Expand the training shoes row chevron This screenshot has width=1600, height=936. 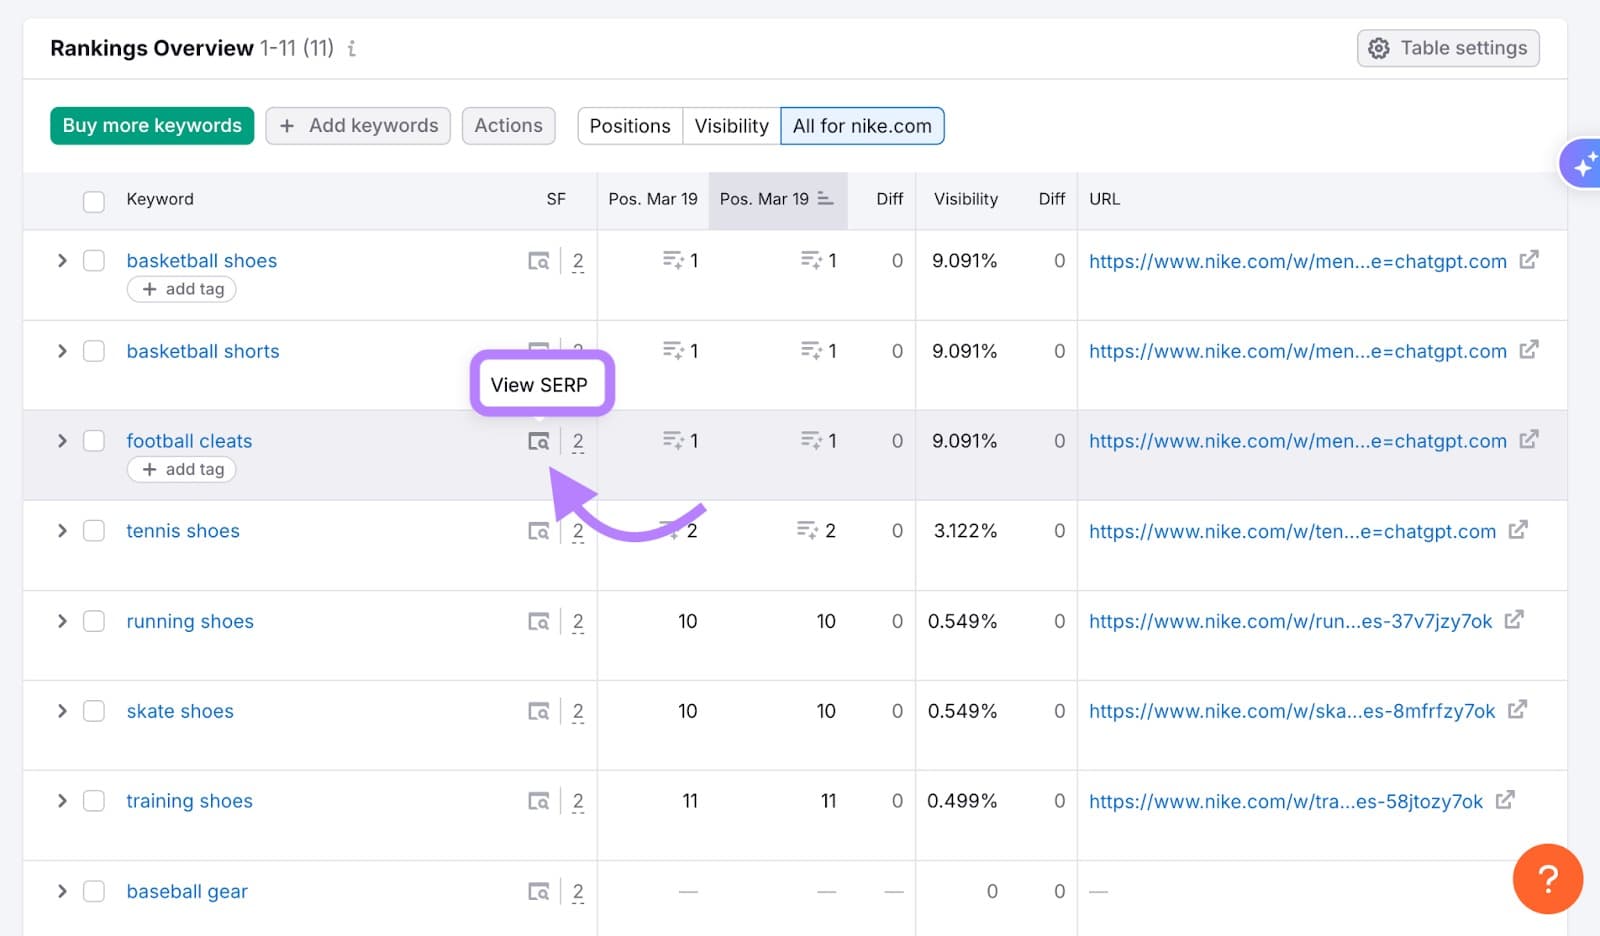coord(62,801)
